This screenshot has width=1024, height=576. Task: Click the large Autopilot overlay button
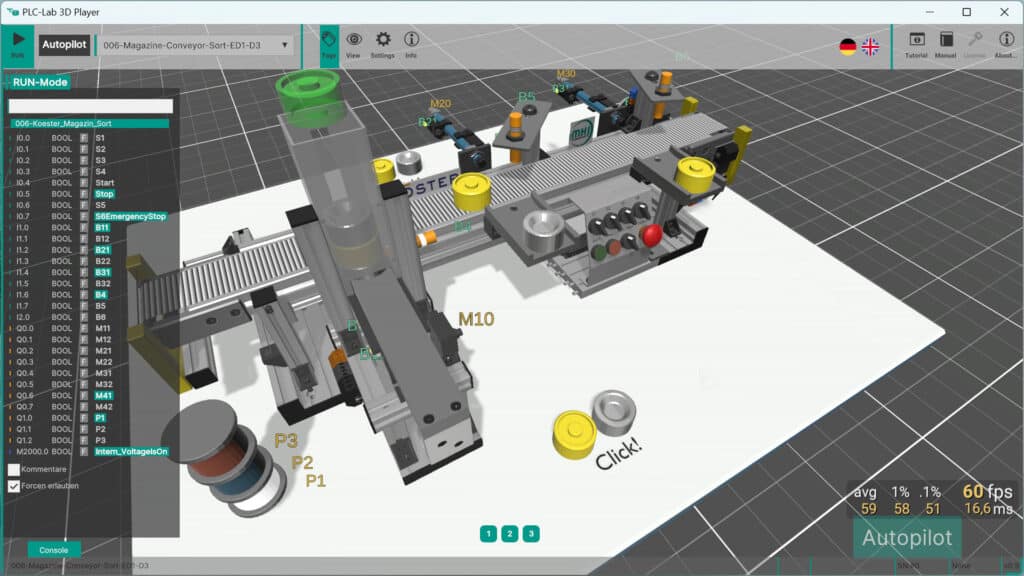[907, 538]
